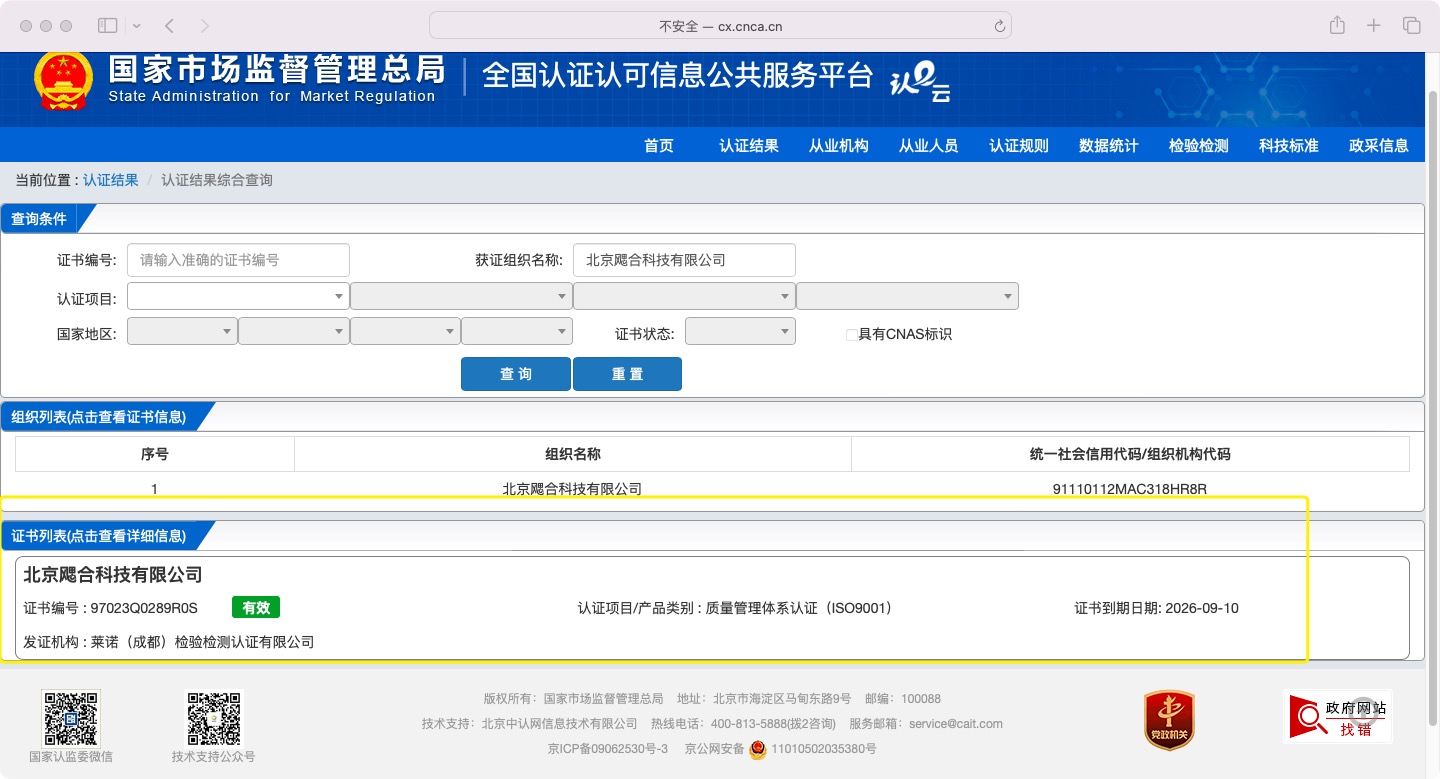Click 查询条件 section header tab
This screenshot has width=1440, height=779.
[46, 218]
